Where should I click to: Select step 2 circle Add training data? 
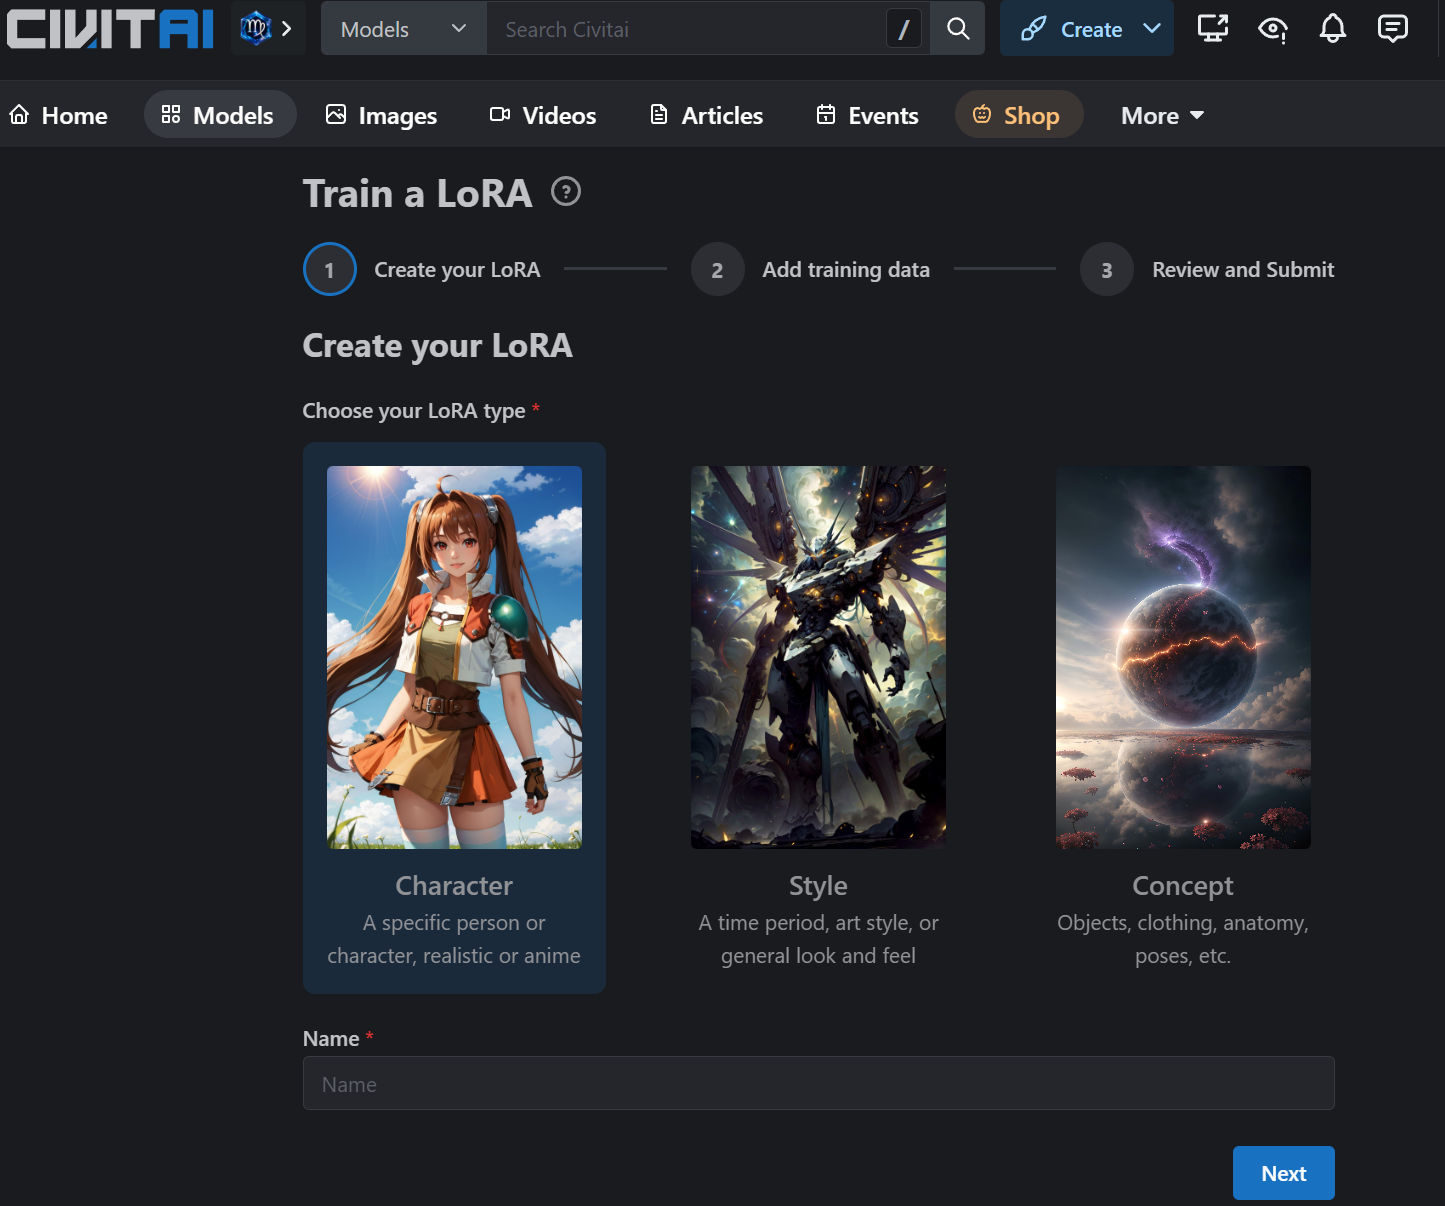point(718,269)
